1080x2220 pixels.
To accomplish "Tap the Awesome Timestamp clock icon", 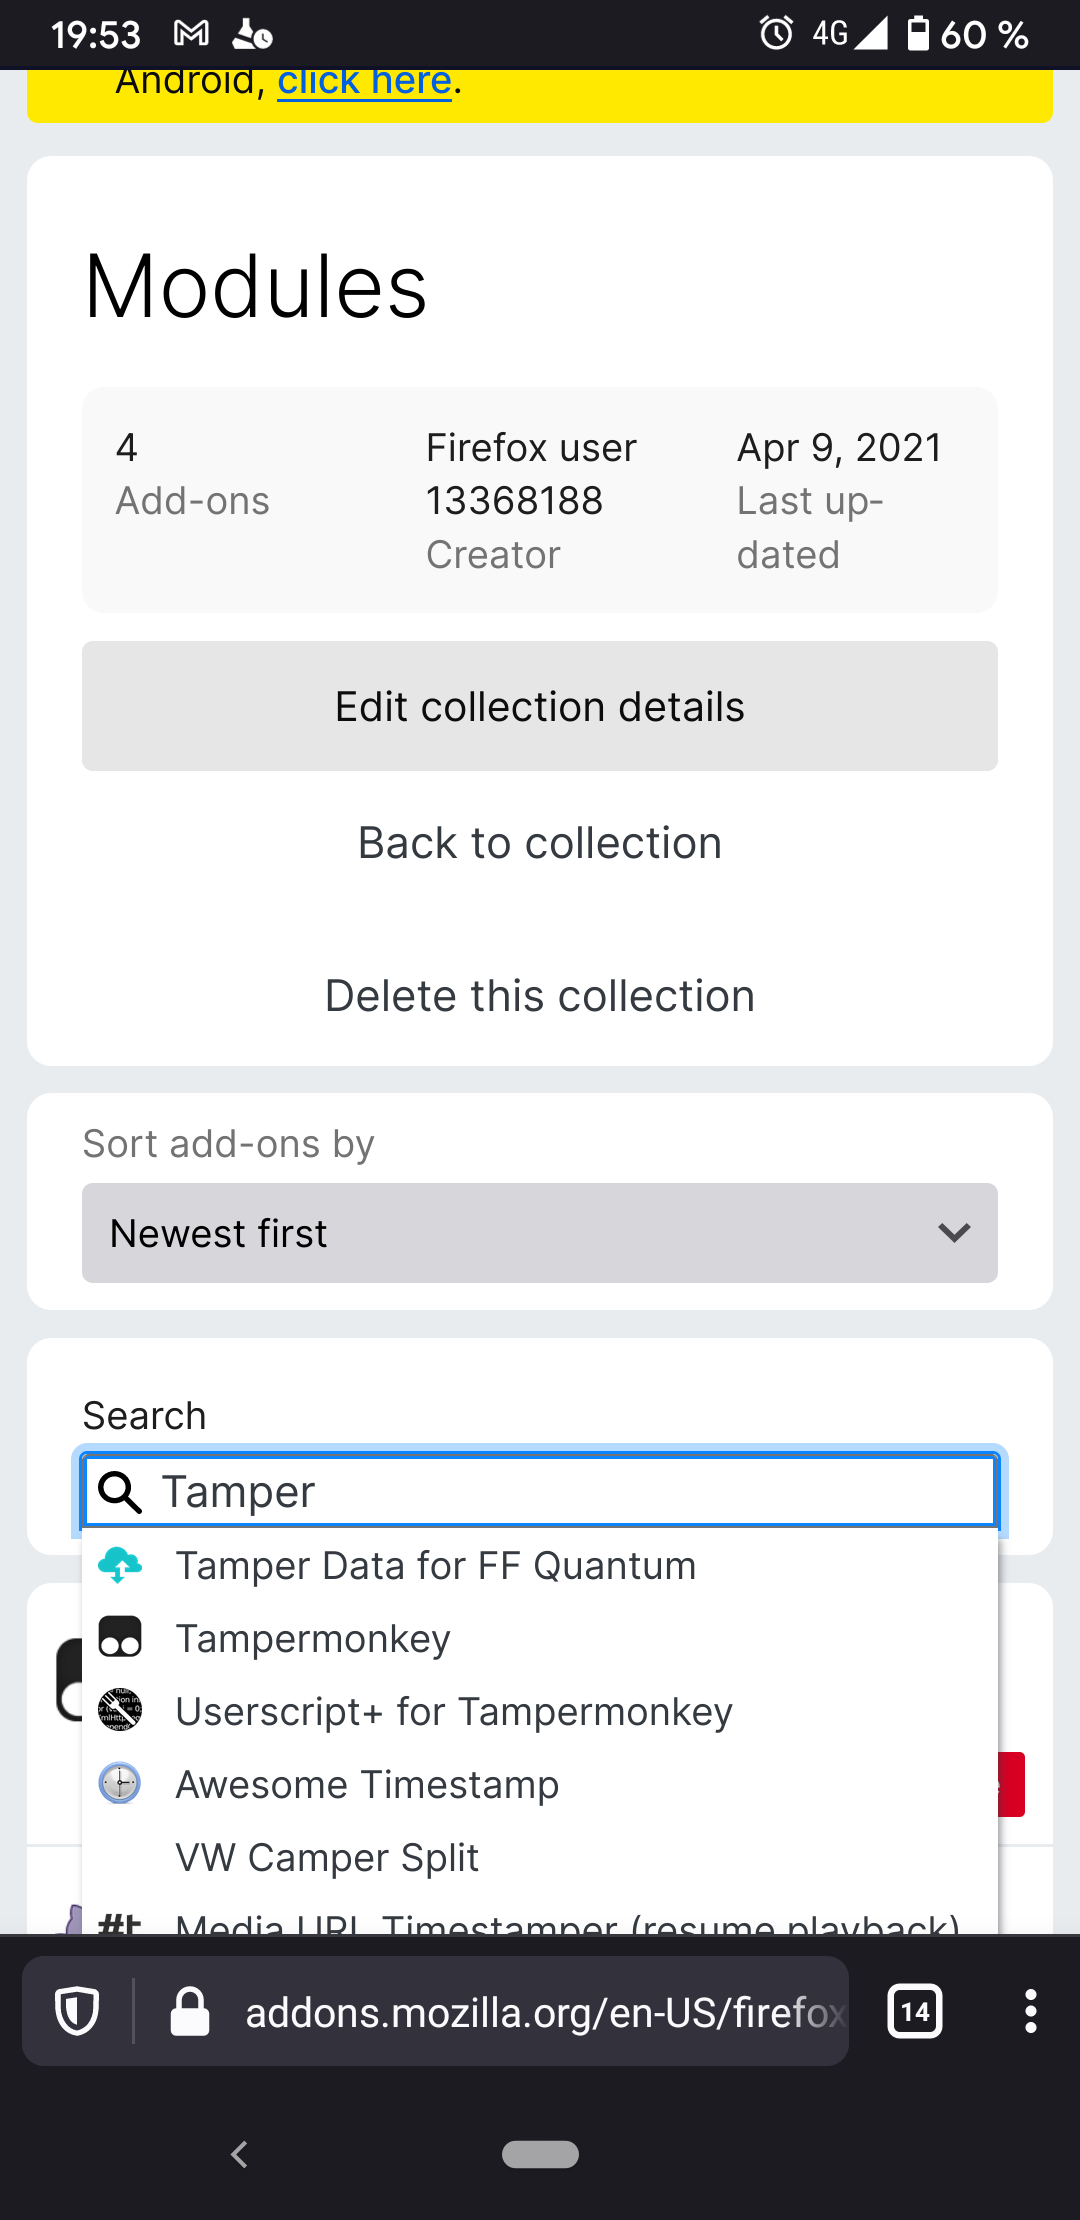I will [120, 1784].
